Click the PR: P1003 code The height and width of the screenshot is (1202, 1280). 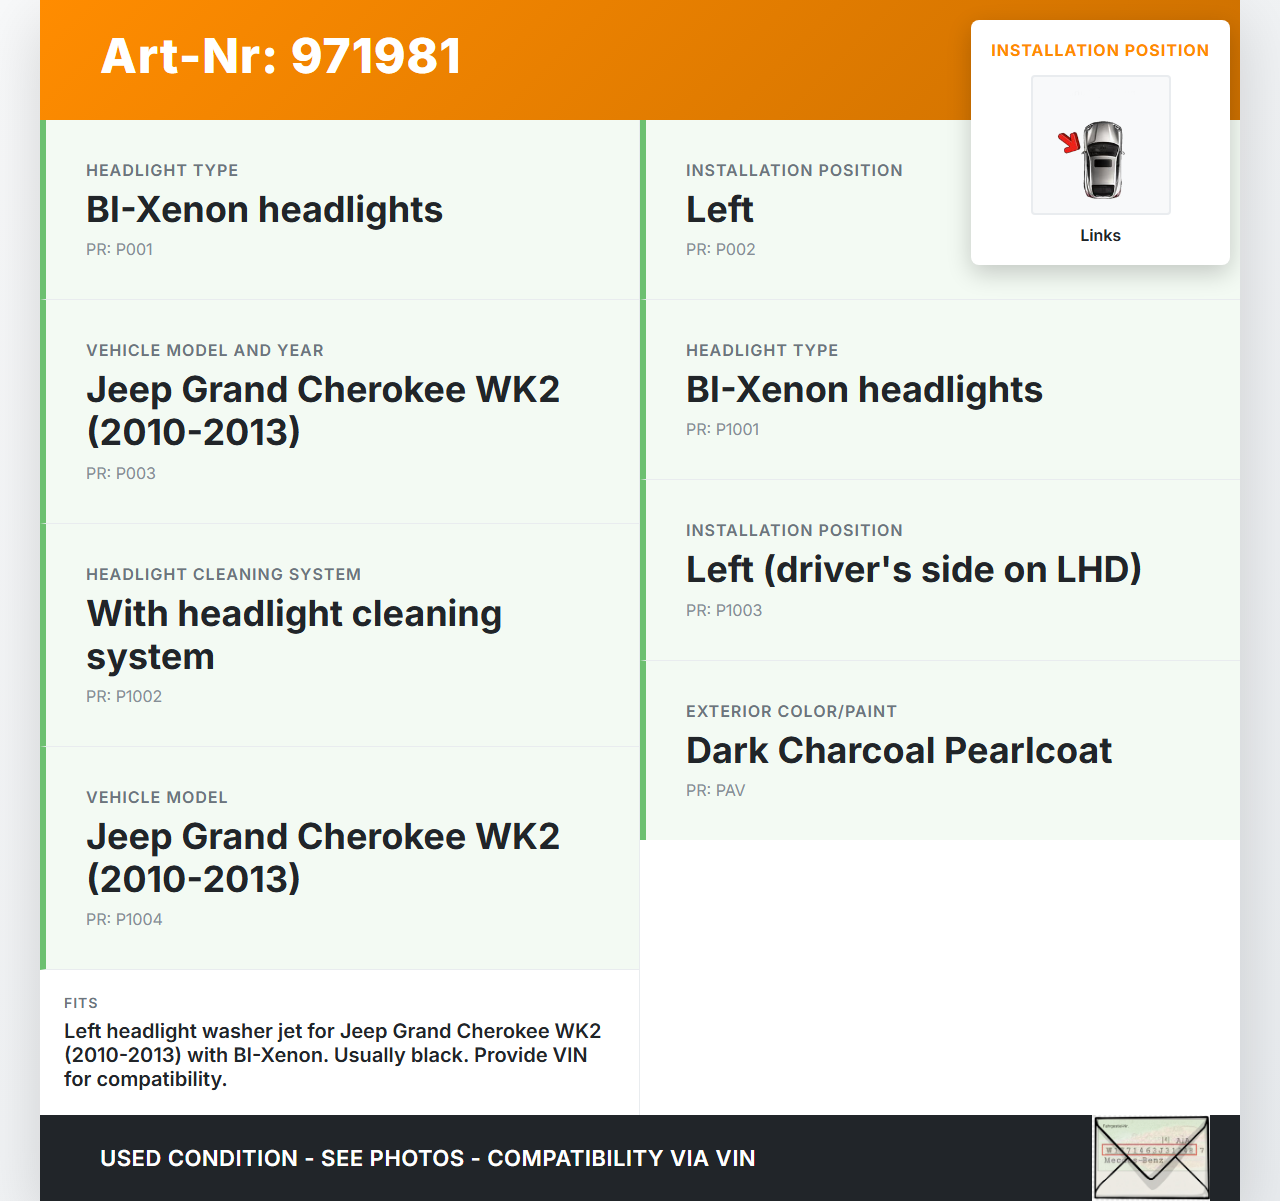[x=724, y=611]
